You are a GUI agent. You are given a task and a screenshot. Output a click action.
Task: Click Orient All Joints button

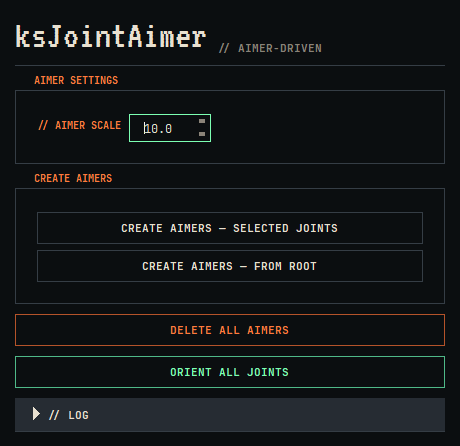click(x=230, y=372)
